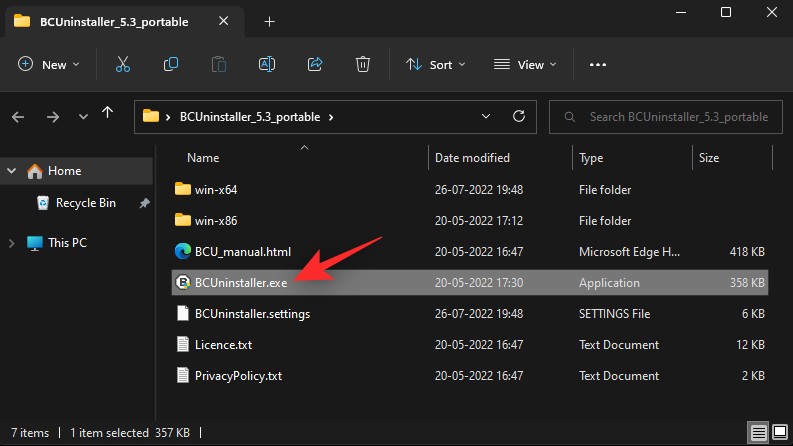
Task: Select the BCUninstaller.exe file name
Action: (x=241, y=283)
